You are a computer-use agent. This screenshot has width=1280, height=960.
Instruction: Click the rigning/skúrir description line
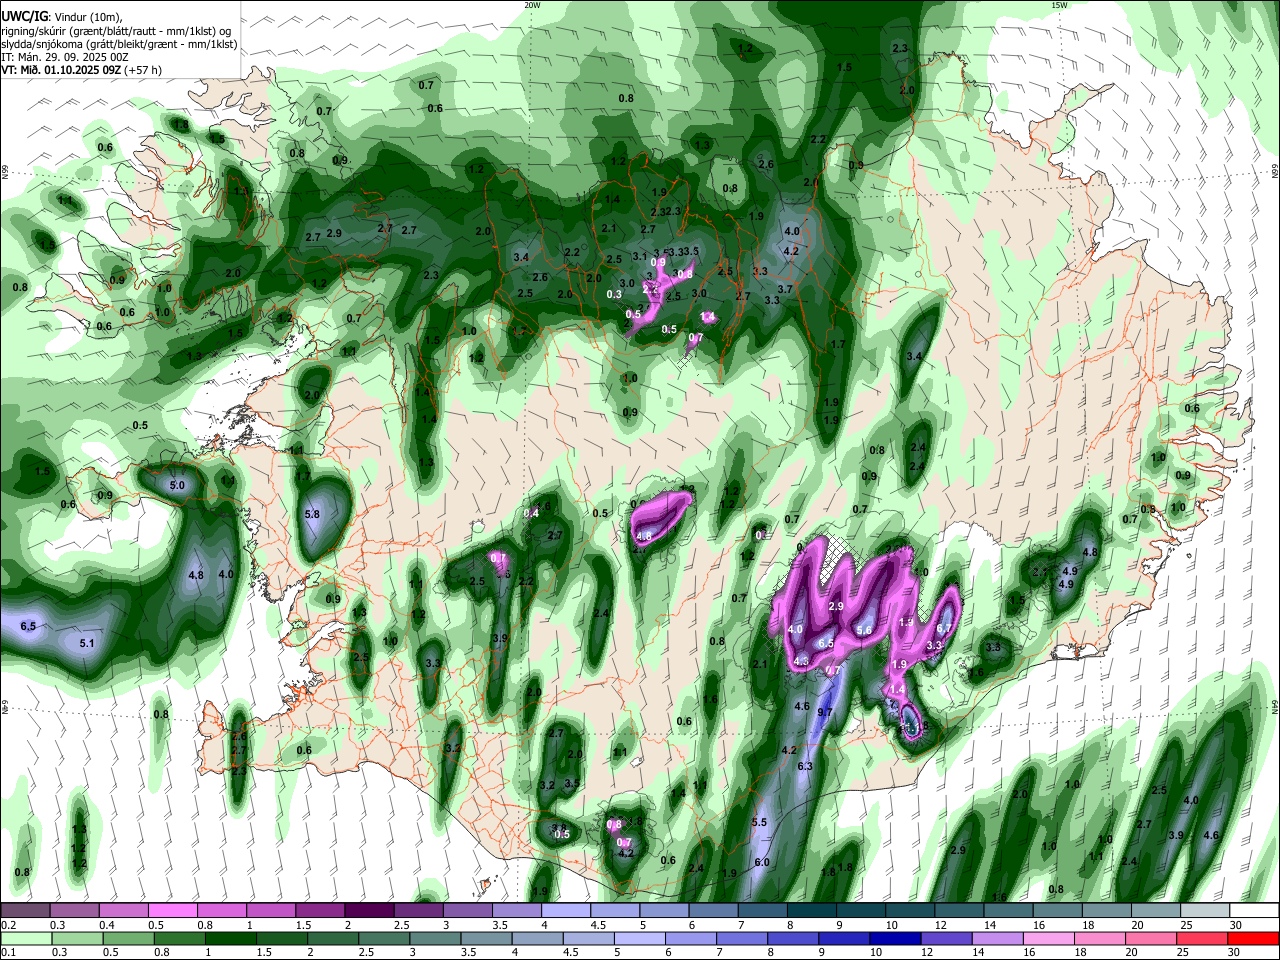(x=117, y=31)
